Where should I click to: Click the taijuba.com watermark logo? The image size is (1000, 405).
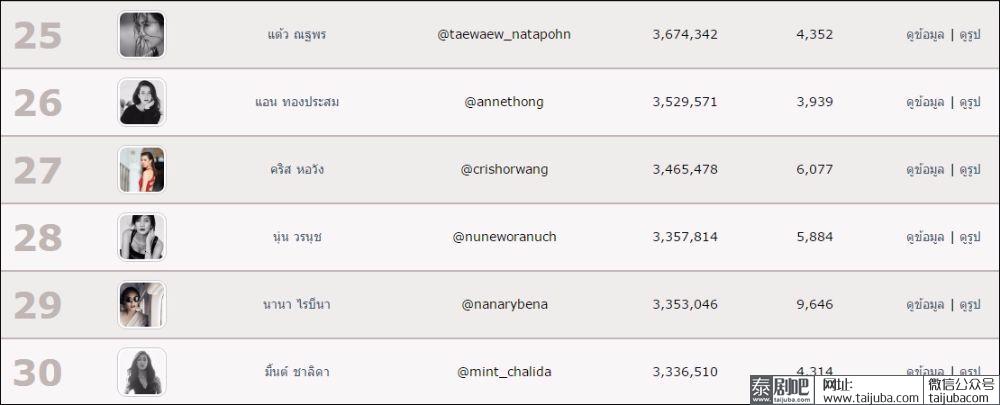(782, 390)
